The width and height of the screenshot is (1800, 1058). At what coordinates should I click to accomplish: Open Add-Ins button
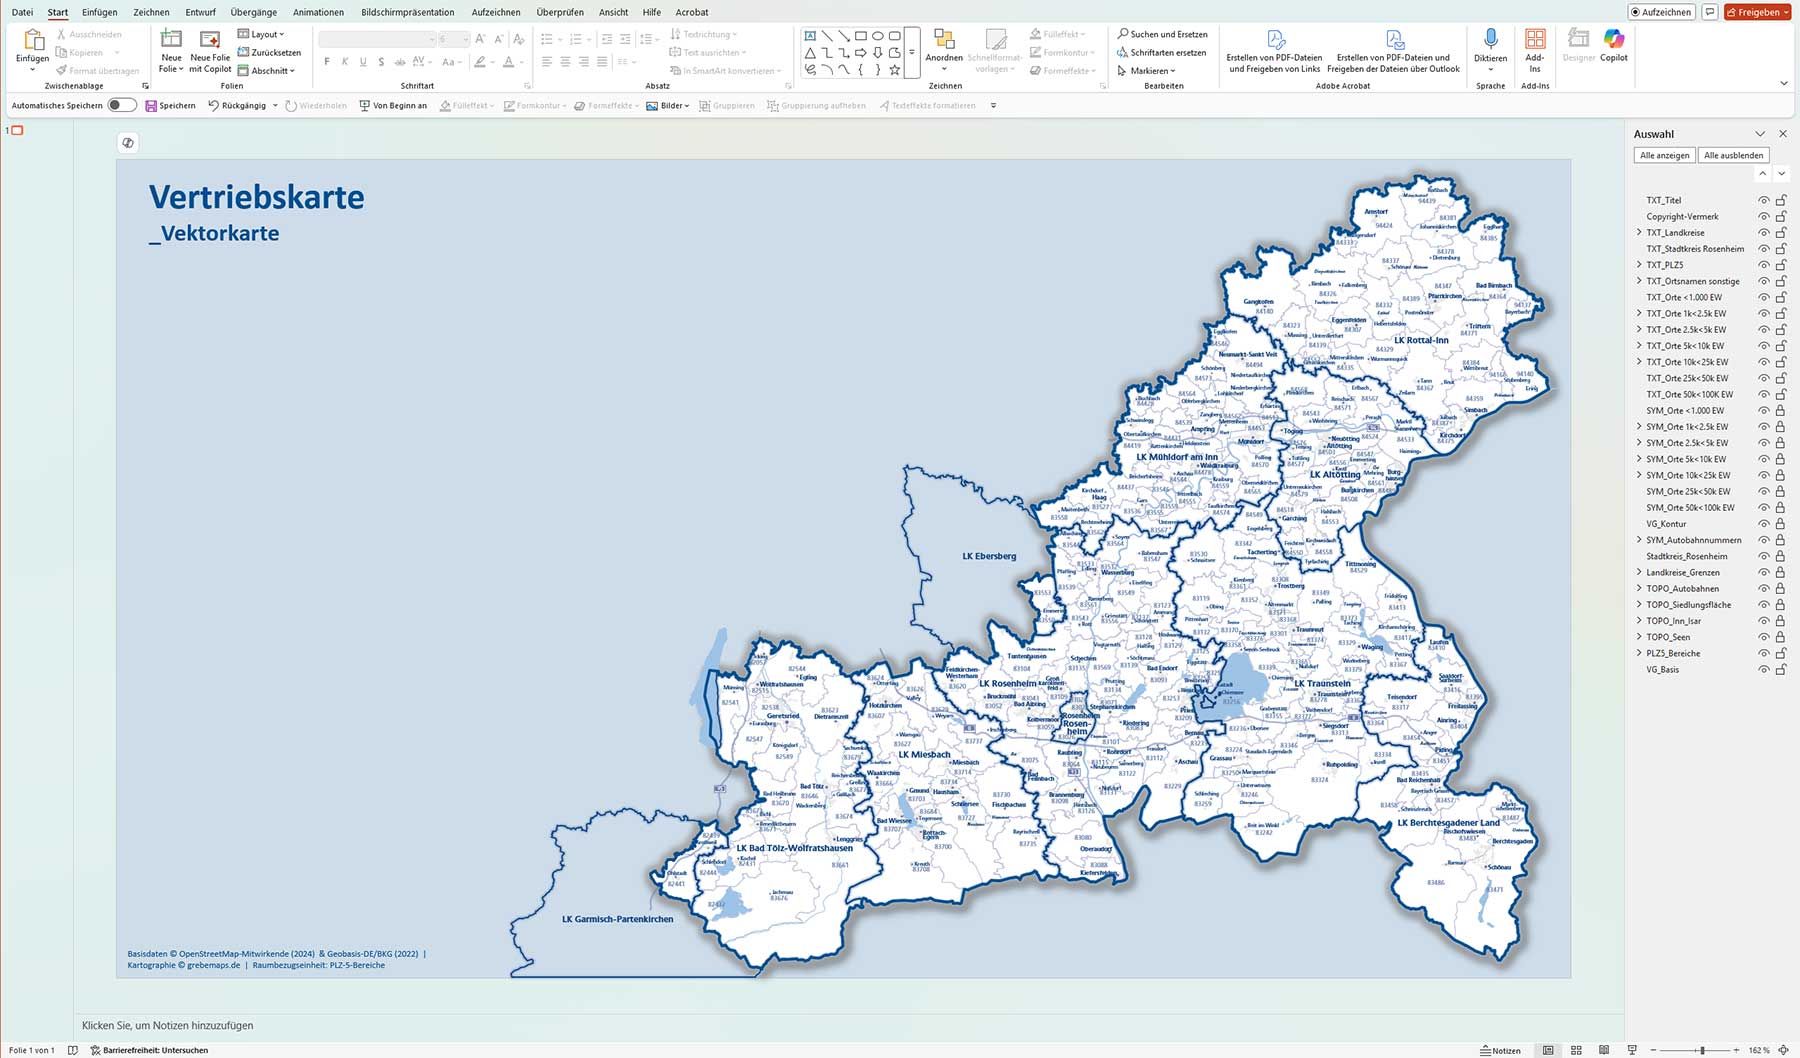tap(1534, 50)
